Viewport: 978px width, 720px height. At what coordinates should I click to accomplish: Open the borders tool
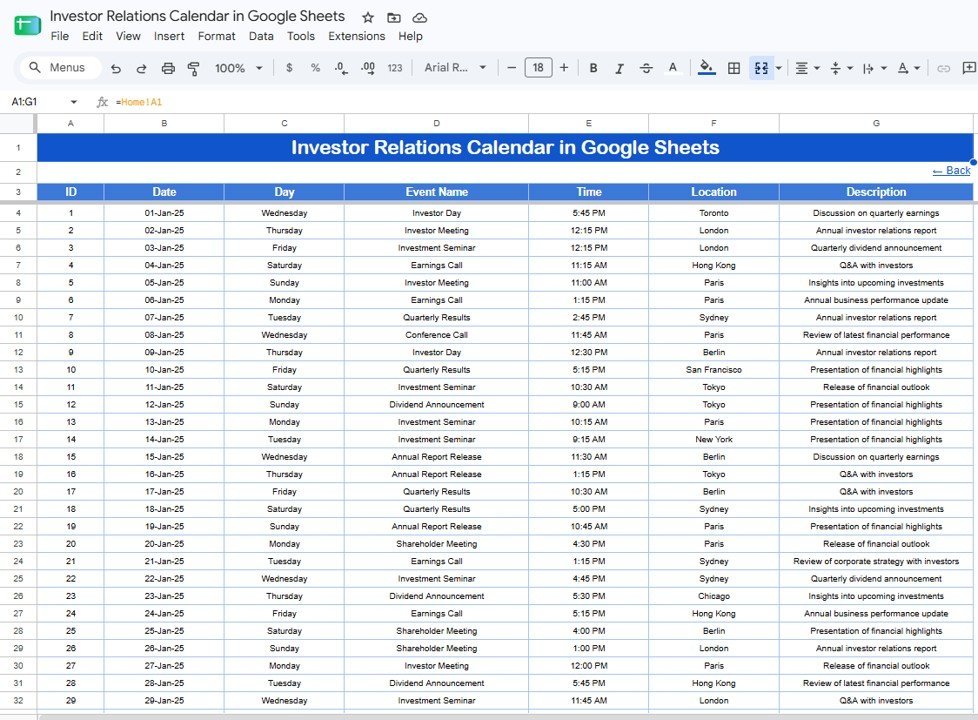tap(734, 68)
